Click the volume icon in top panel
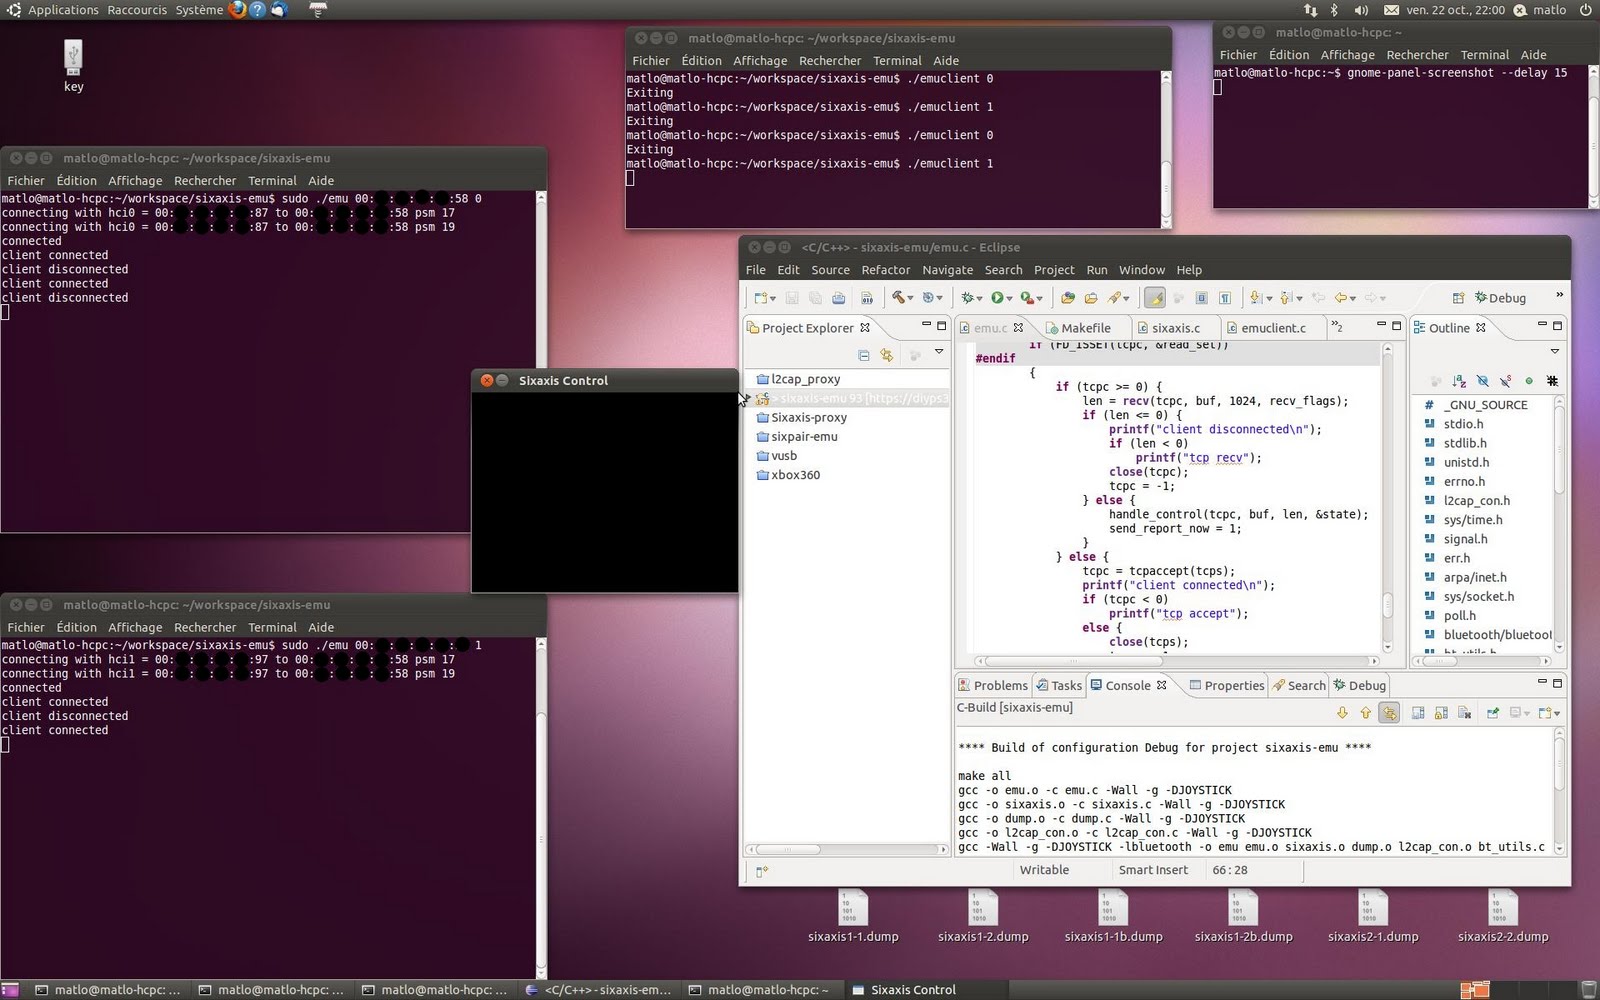This screenshot has height=1000, width=1600. (x=1361, y=10)
